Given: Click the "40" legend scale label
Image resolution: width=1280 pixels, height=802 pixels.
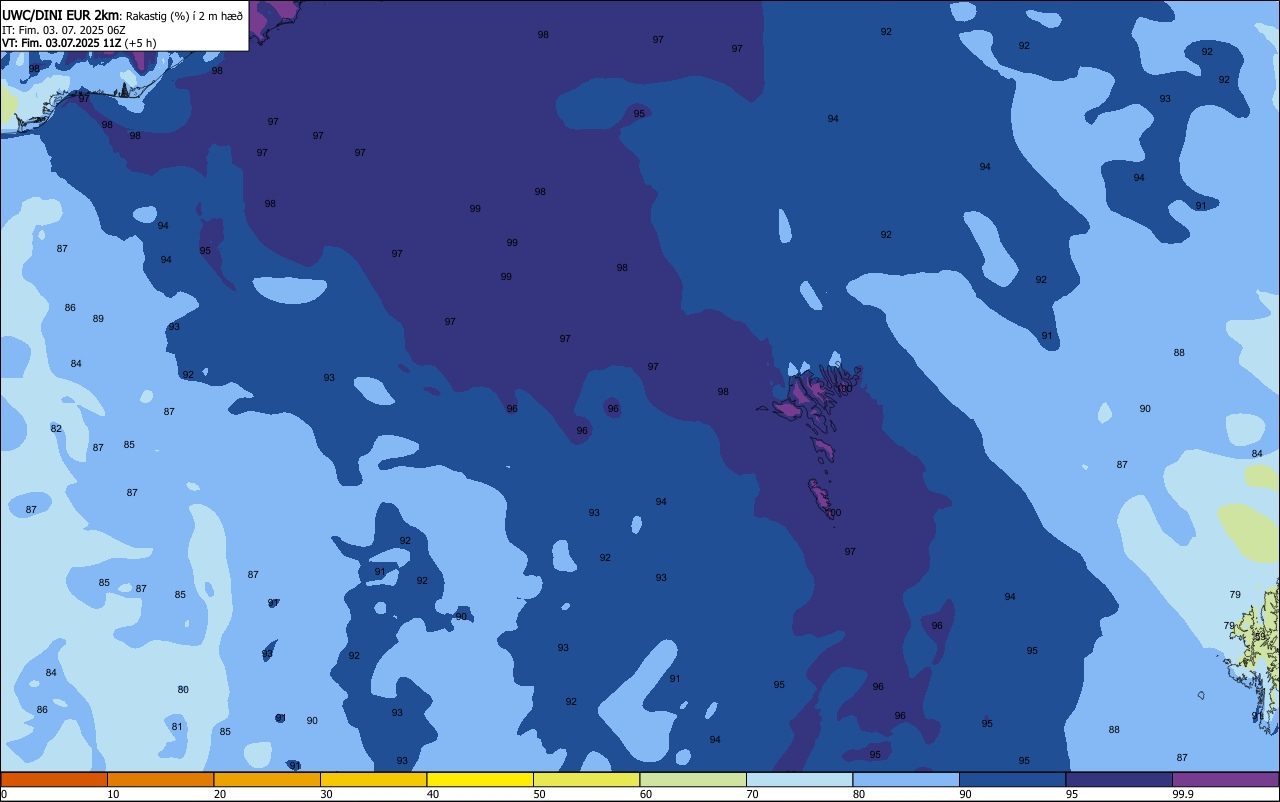Looking at the screenshot, I should tap(433, 794).
